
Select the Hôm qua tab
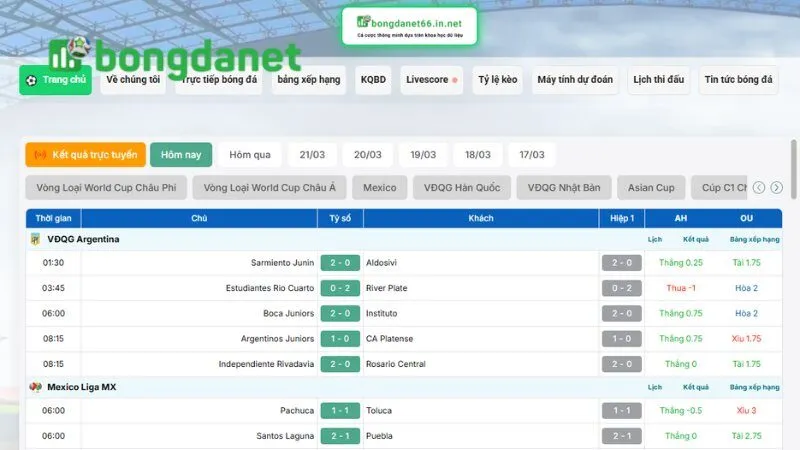click(250, 155)
